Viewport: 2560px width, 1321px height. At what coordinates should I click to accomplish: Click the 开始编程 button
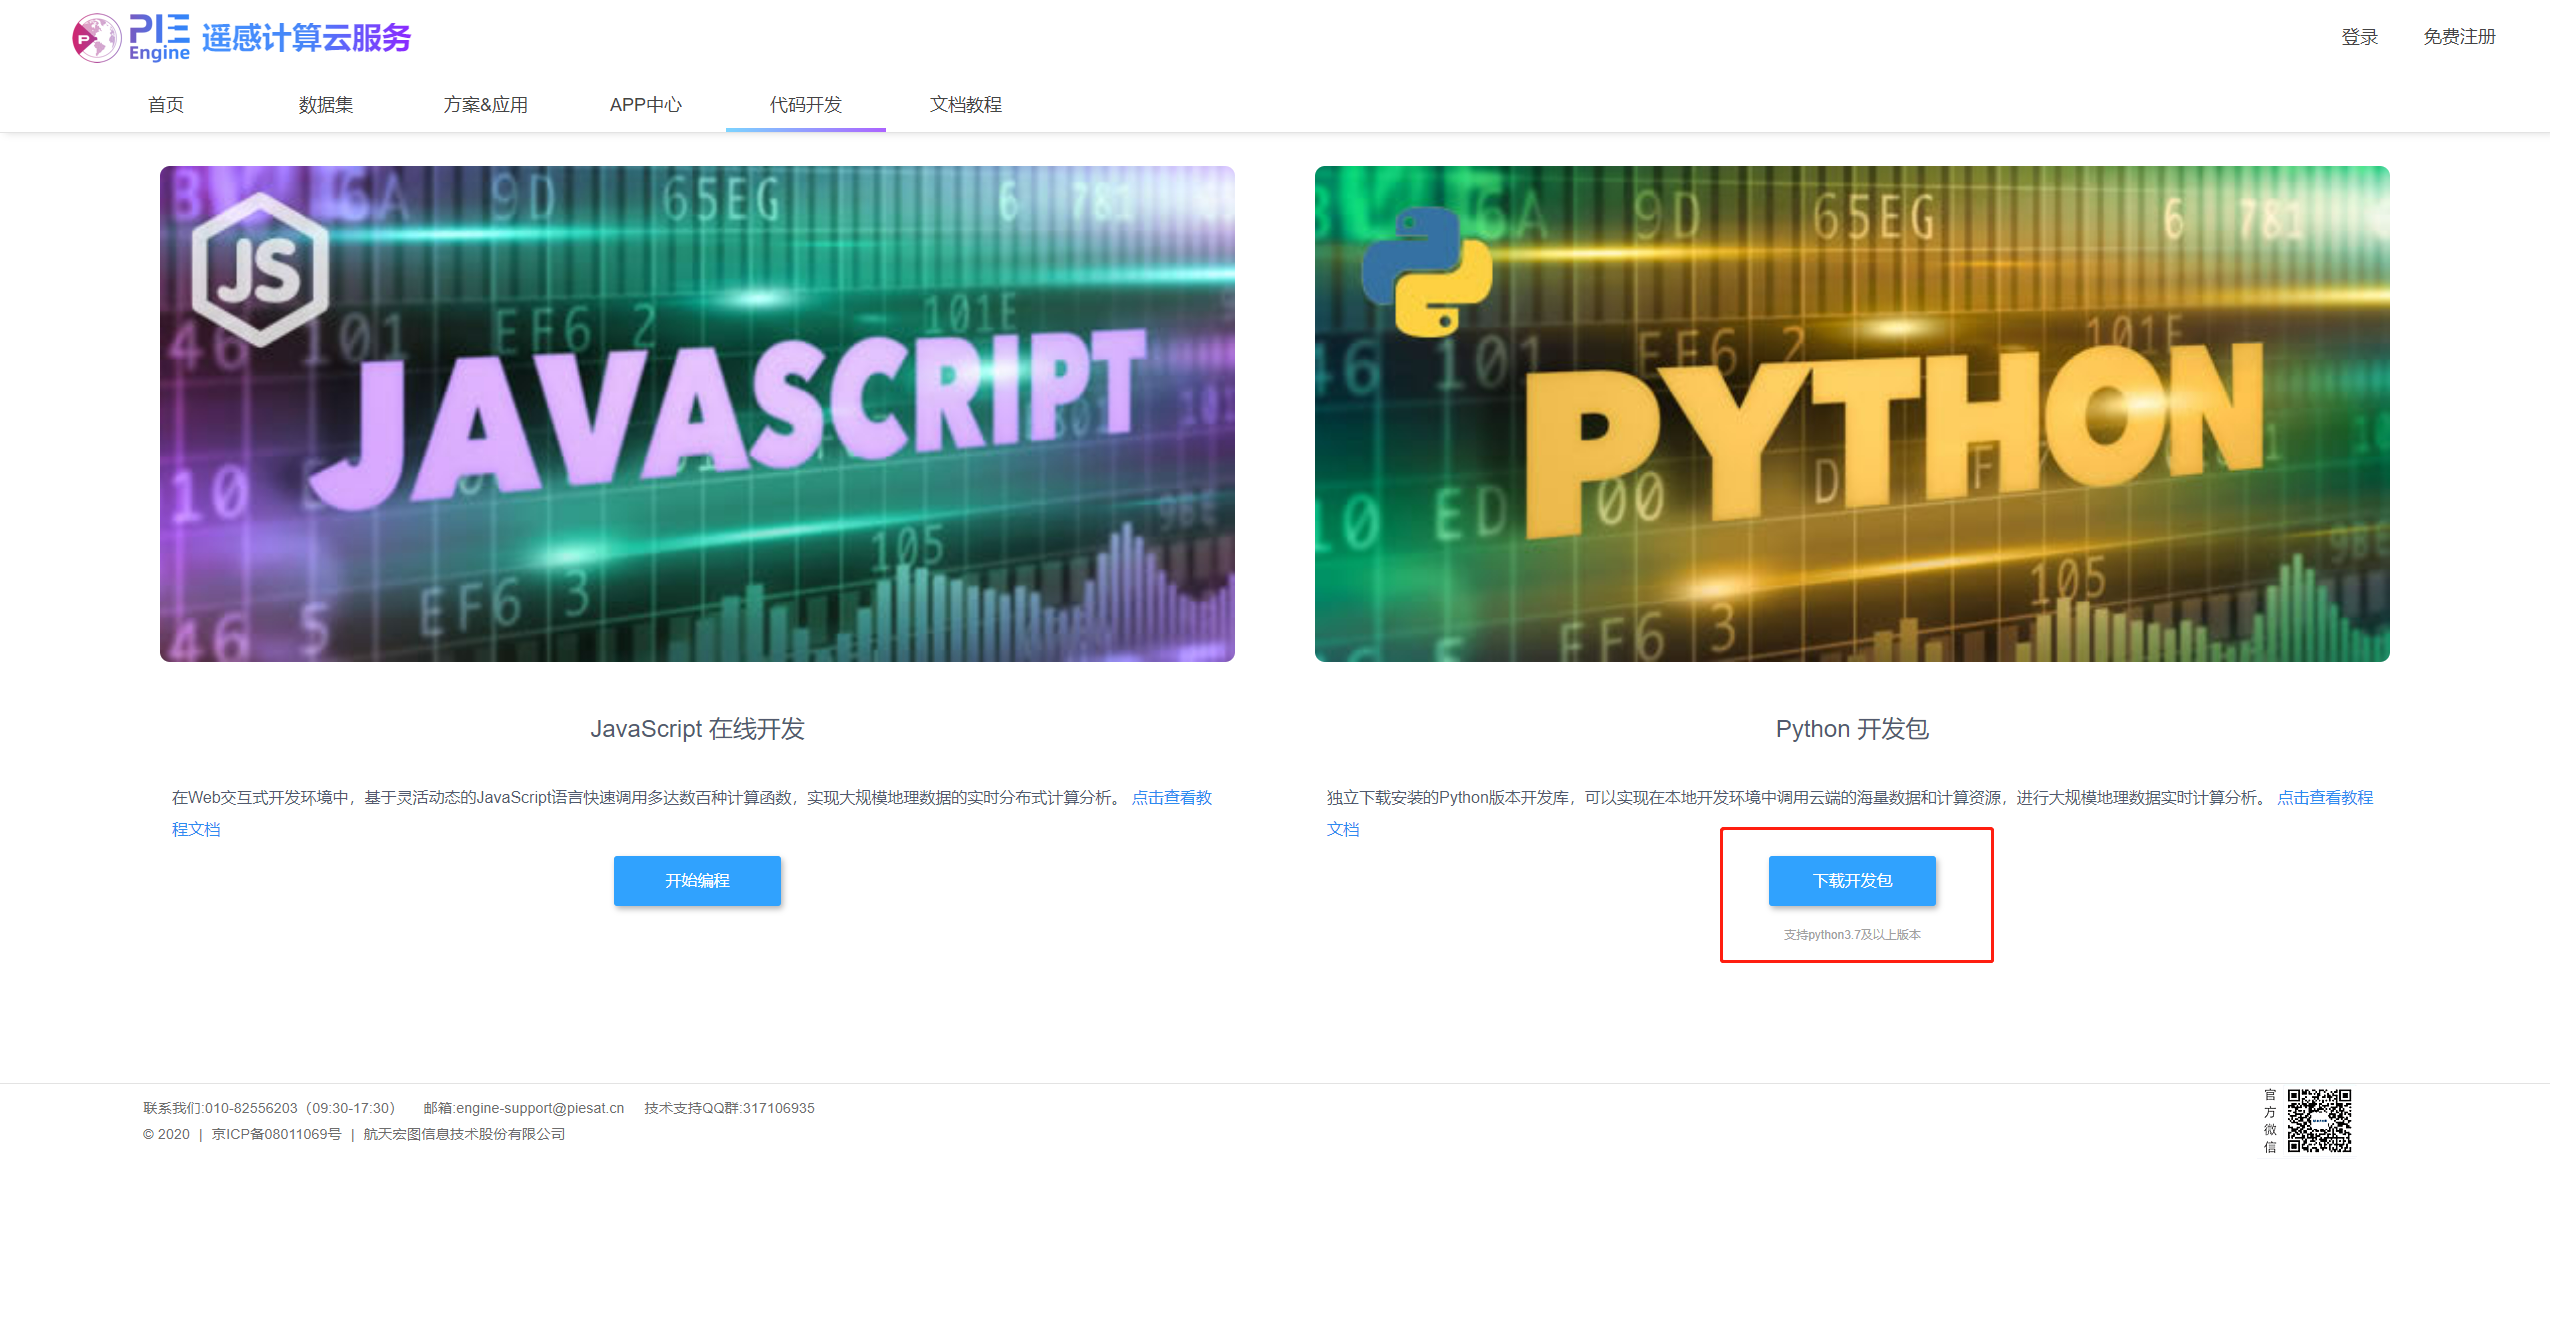697,880
